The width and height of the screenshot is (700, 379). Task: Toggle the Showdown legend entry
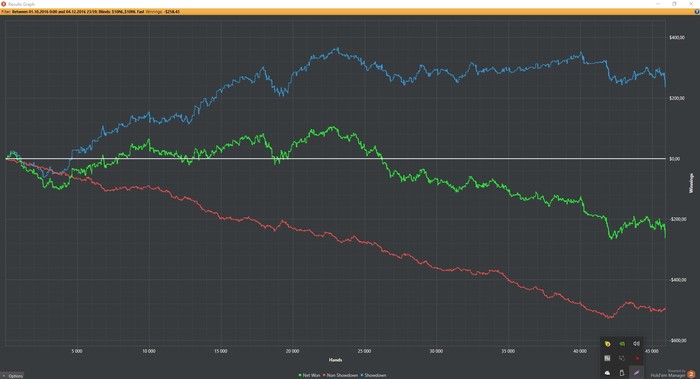[x=373, y=375]
